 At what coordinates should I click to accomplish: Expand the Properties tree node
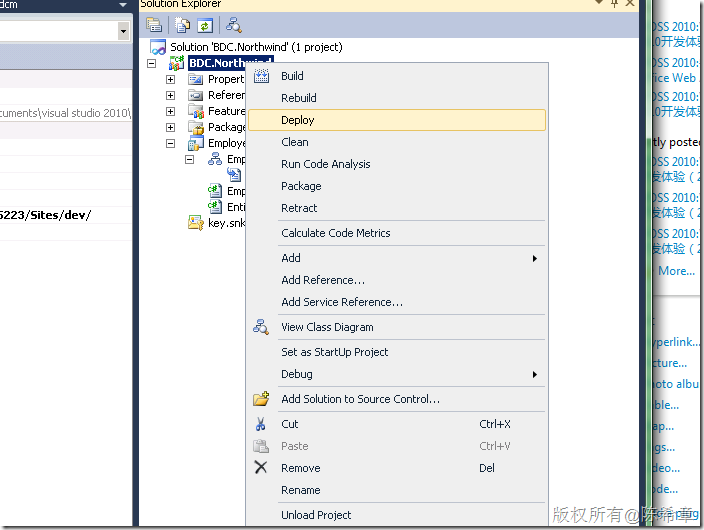tap(171, 80)
